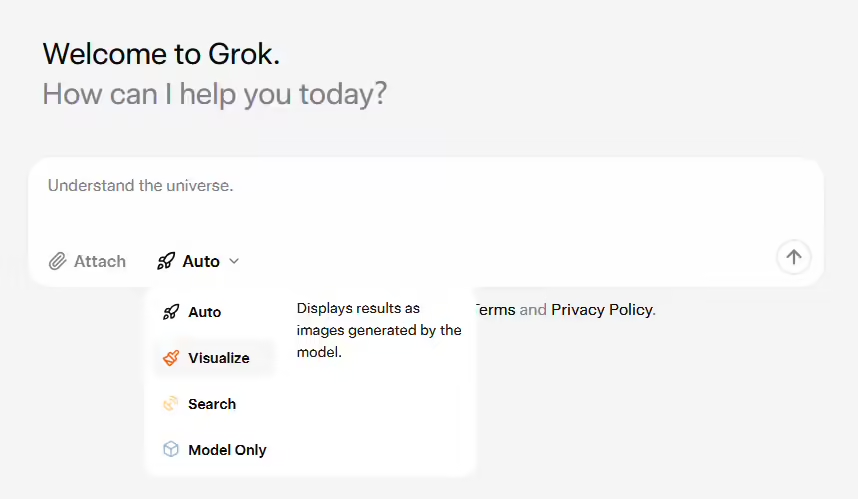Click the Search globe icon in the menu

[171, 404]
